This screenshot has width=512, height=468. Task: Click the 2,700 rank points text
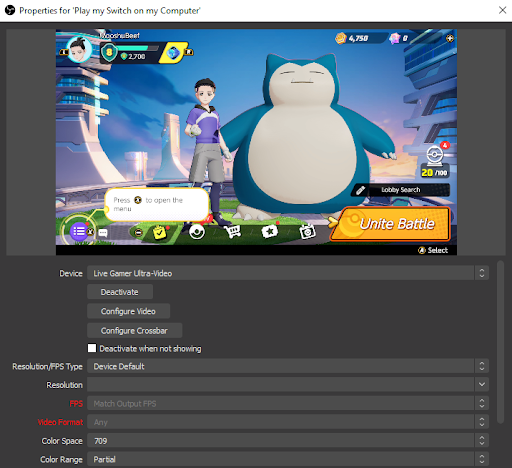pos(137,56)
